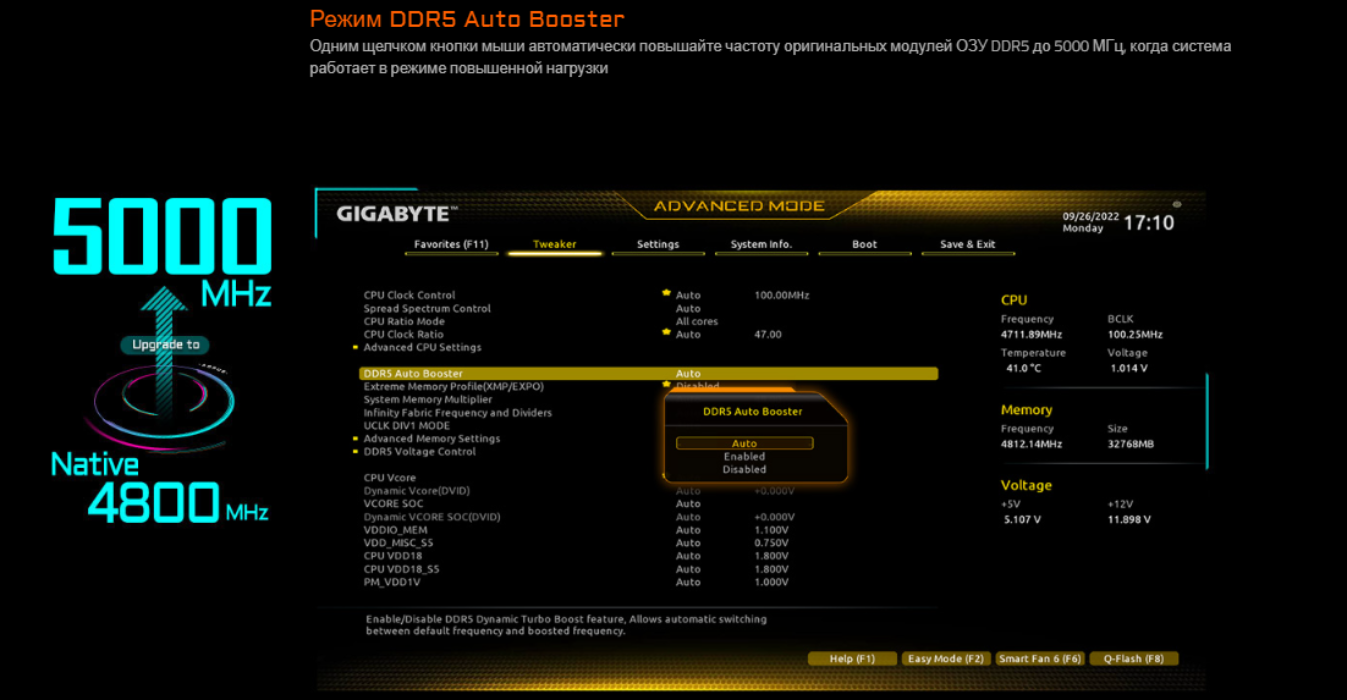The width and height of the screenshot is (1347, 700).
Task: Click the bullet marker before Advanced Memory Settings
Action: [x=355, y=439]
